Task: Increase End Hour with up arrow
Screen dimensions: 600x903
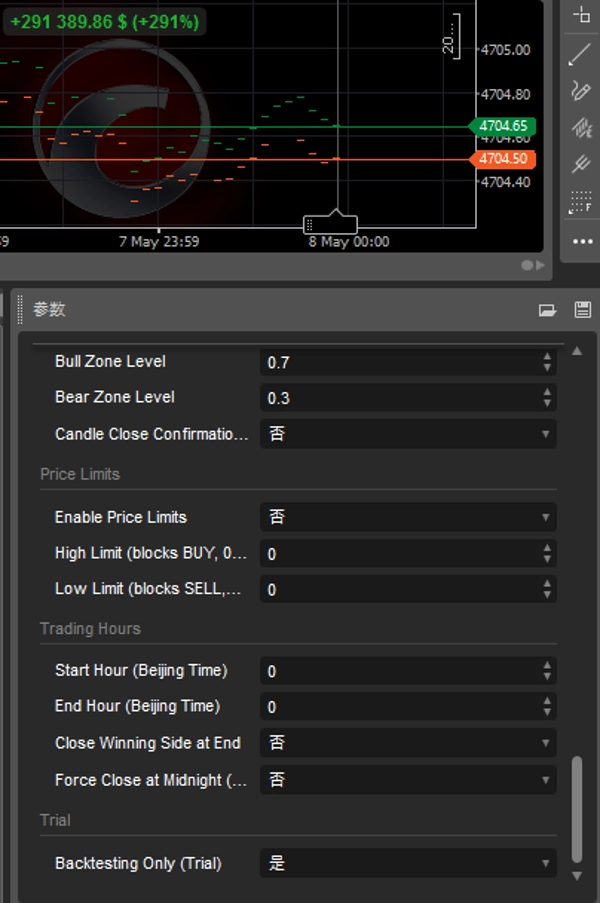Action: (x=547, y=701)
